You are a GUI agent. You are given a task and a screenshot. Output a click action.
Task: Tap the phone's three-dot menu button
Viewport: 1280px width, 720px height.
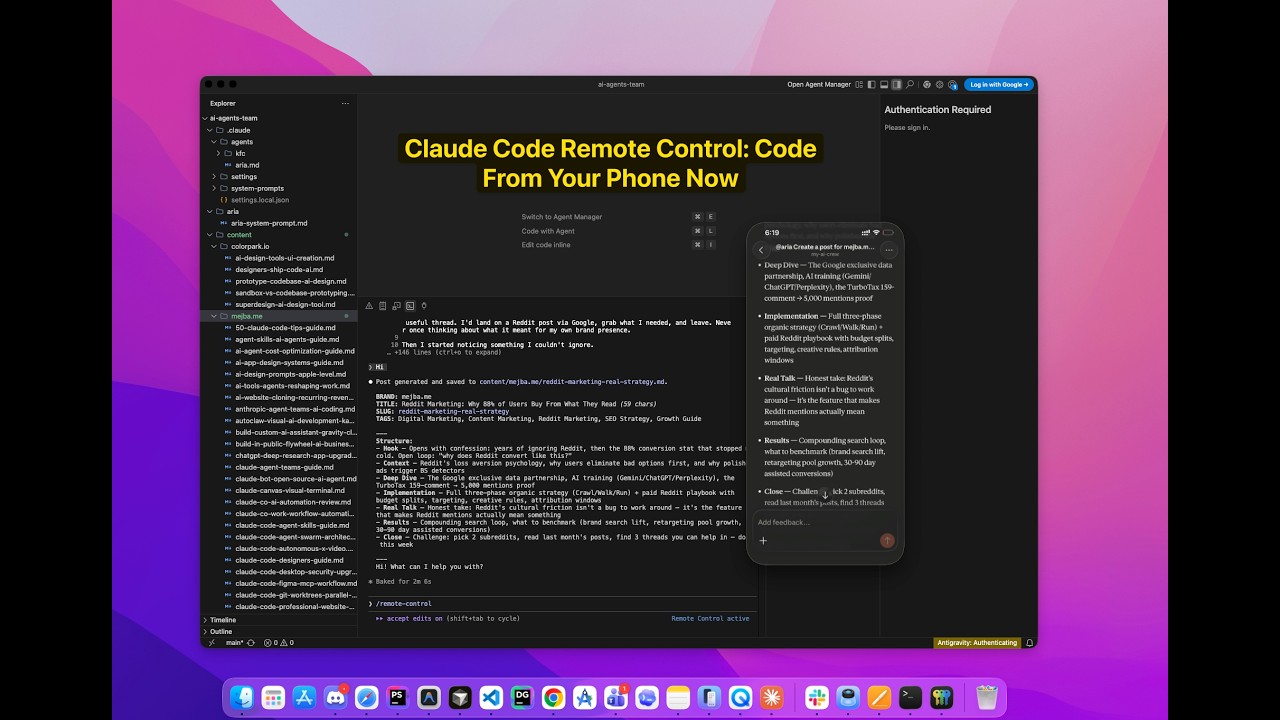tap(888, 250)
